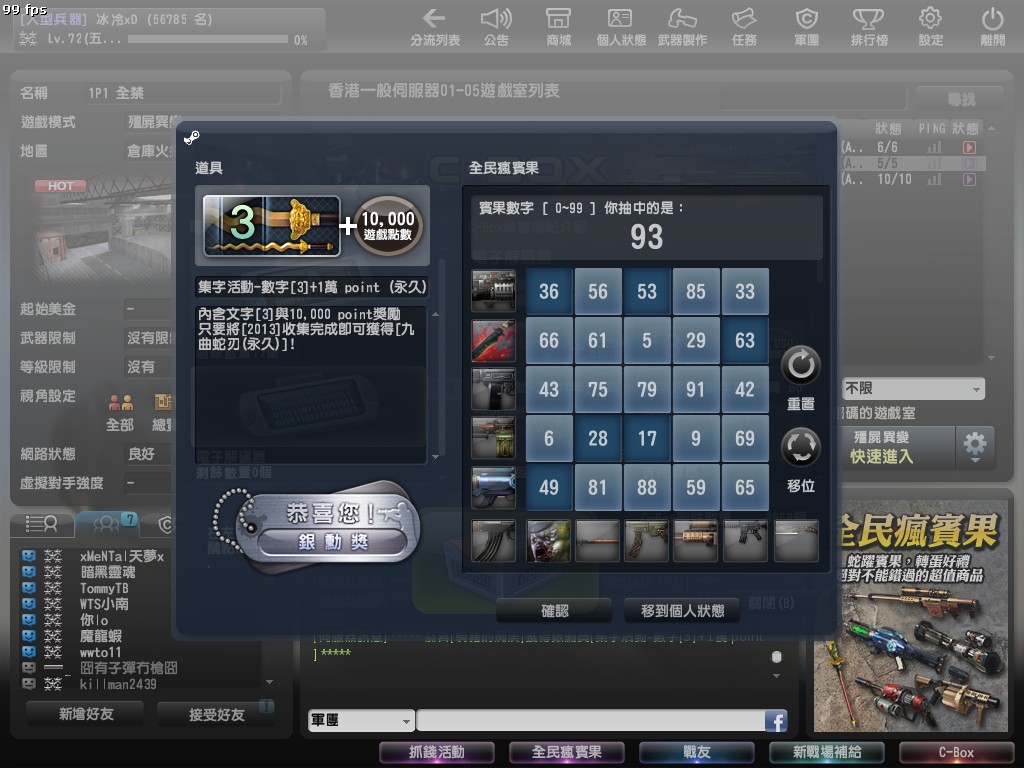Screen dimensions: 1024x768
Task: Click bingo number 5 tile
Action: click(x=647, y=340)
